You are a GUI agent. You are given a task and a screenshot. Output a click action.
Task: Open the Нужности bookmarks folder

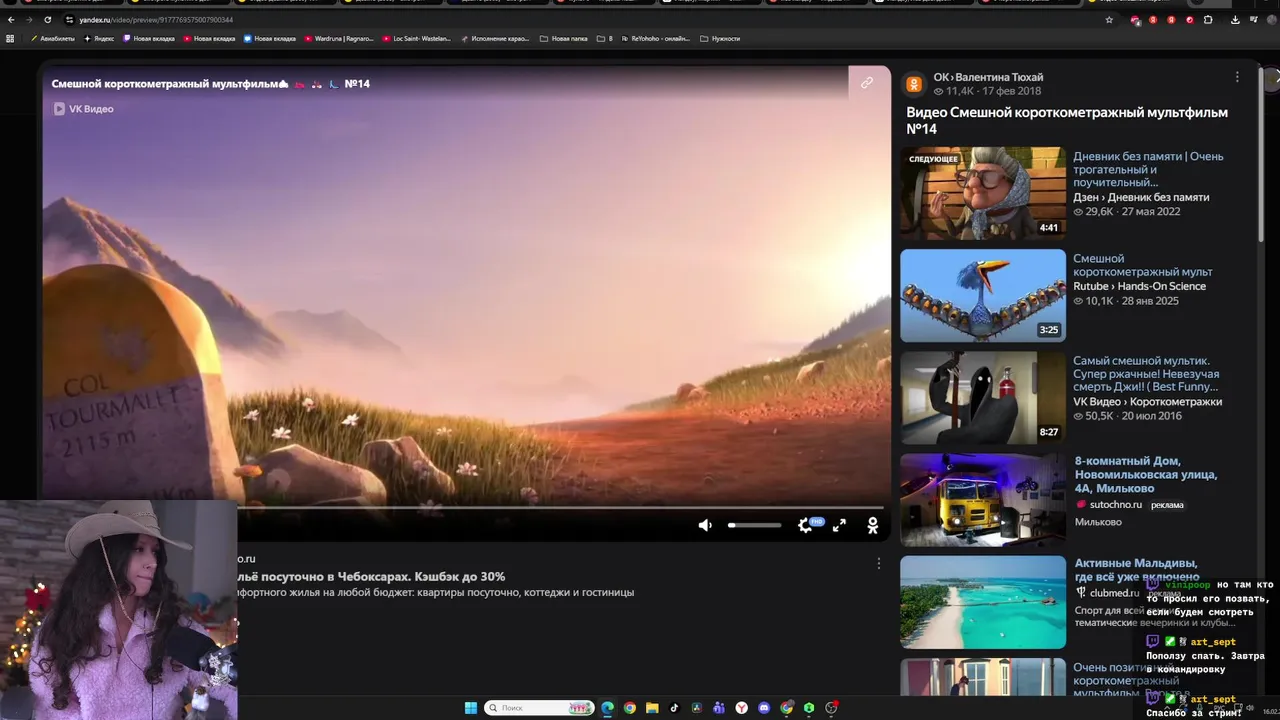coord(720,39)
